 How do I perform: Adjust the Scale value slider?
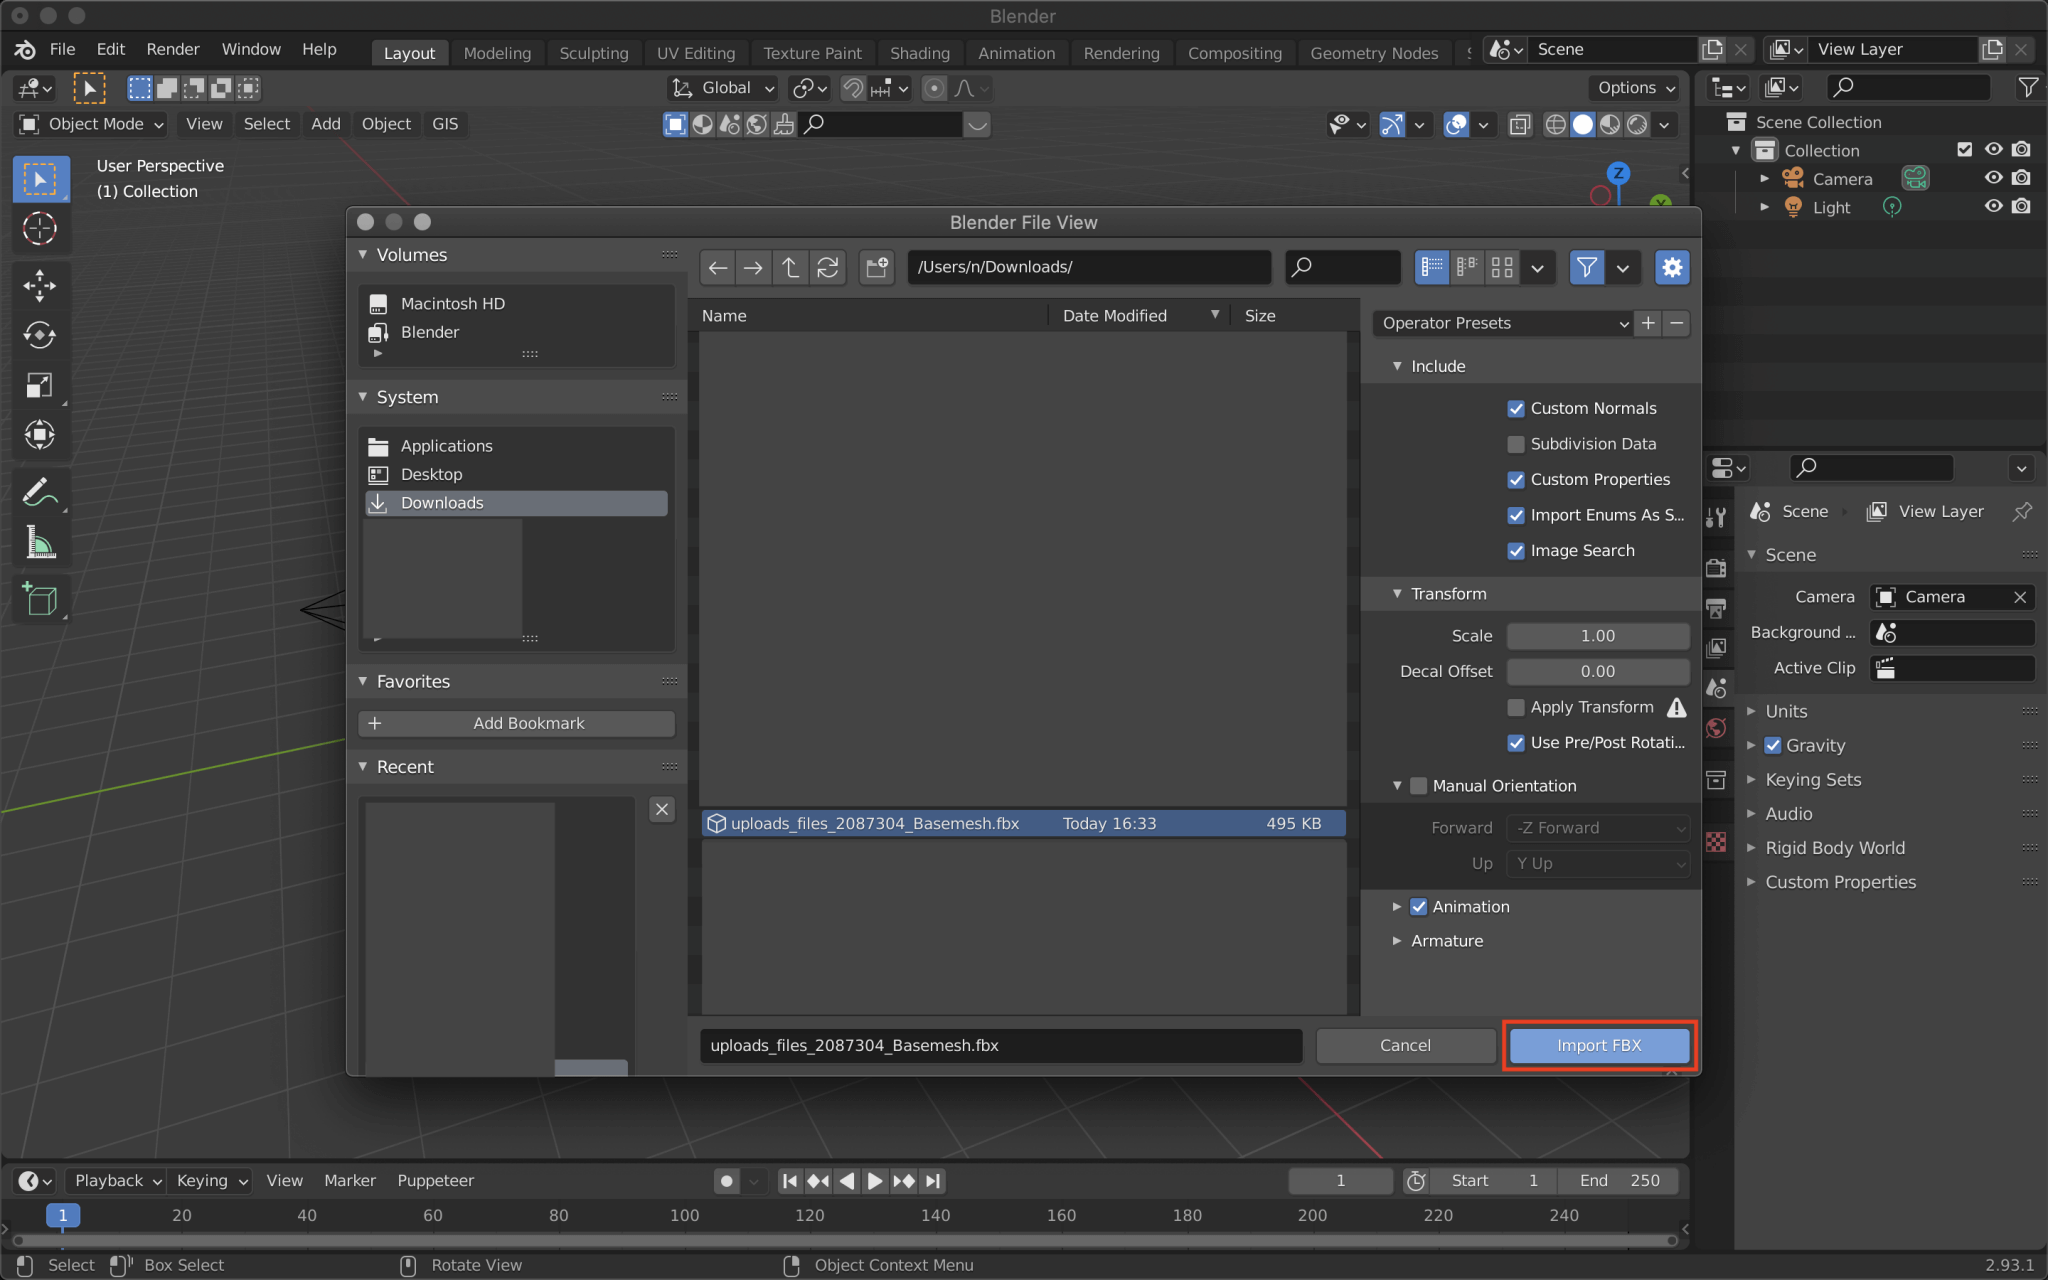(1596, 635)
